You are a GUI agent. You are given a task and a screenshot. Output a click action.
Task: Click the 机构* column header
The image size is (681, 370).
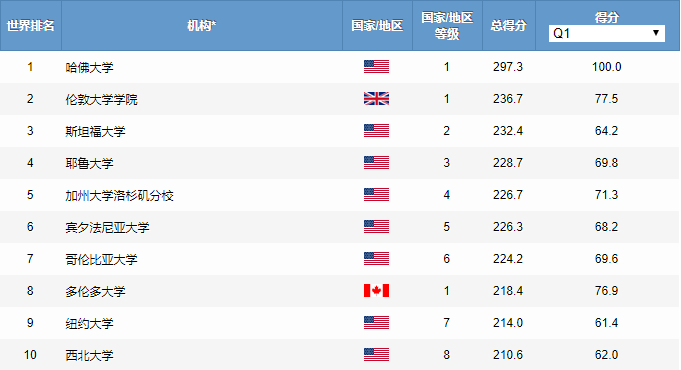pos(202,26)
